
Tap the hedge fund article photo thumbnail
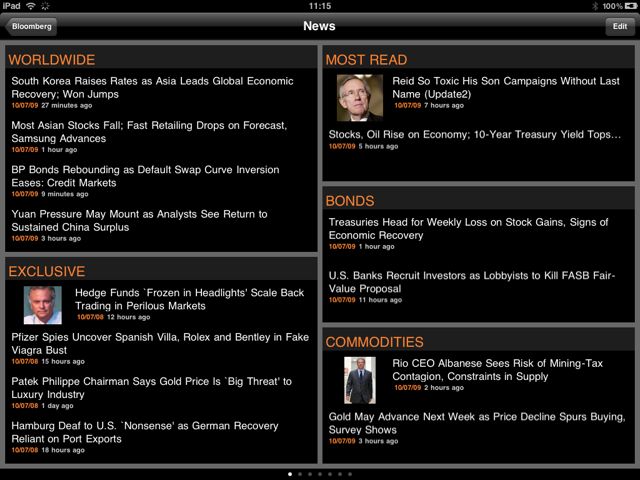coord(43,305)
